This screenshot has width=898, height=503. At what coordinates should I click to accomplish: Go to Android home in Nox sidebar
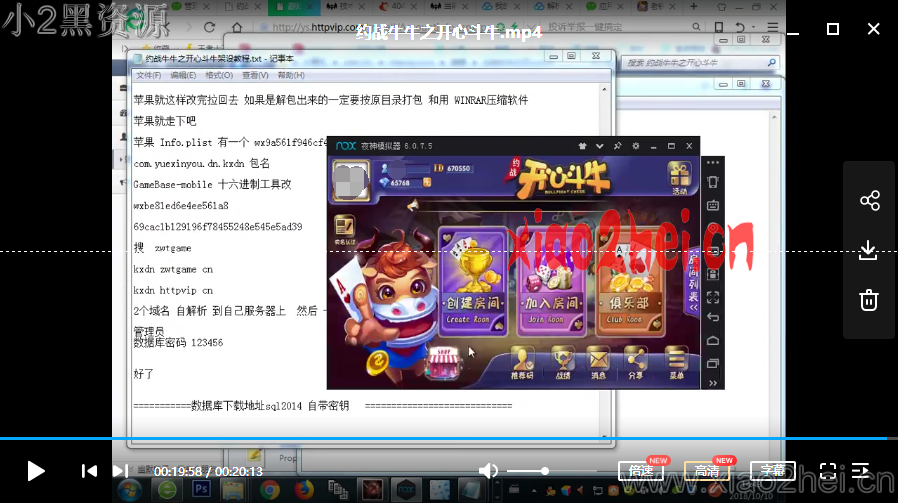tap(713, 341)
